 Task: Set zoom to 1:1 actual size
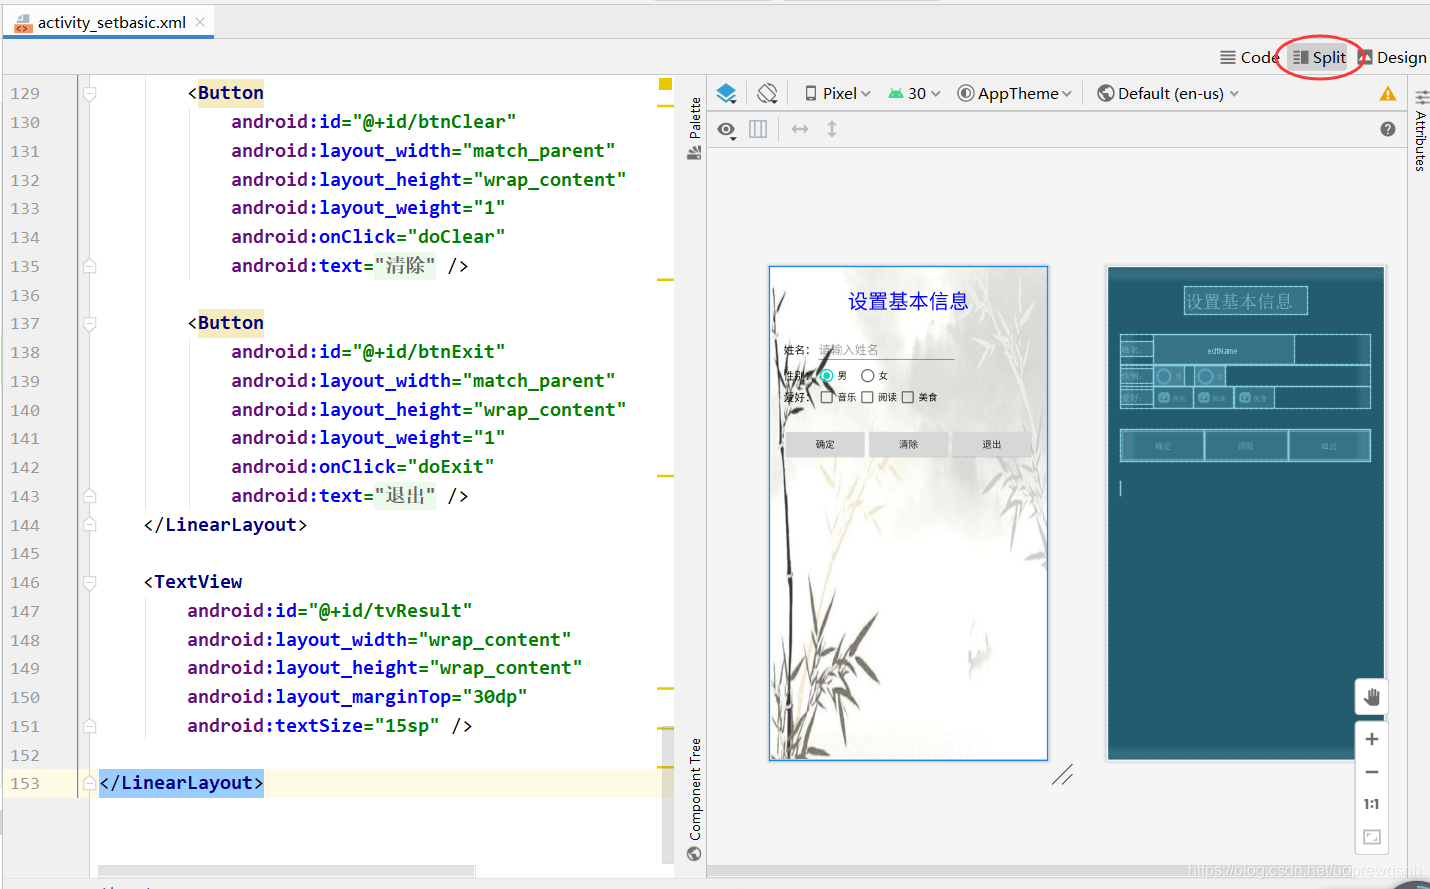[x=1372, y=804]
